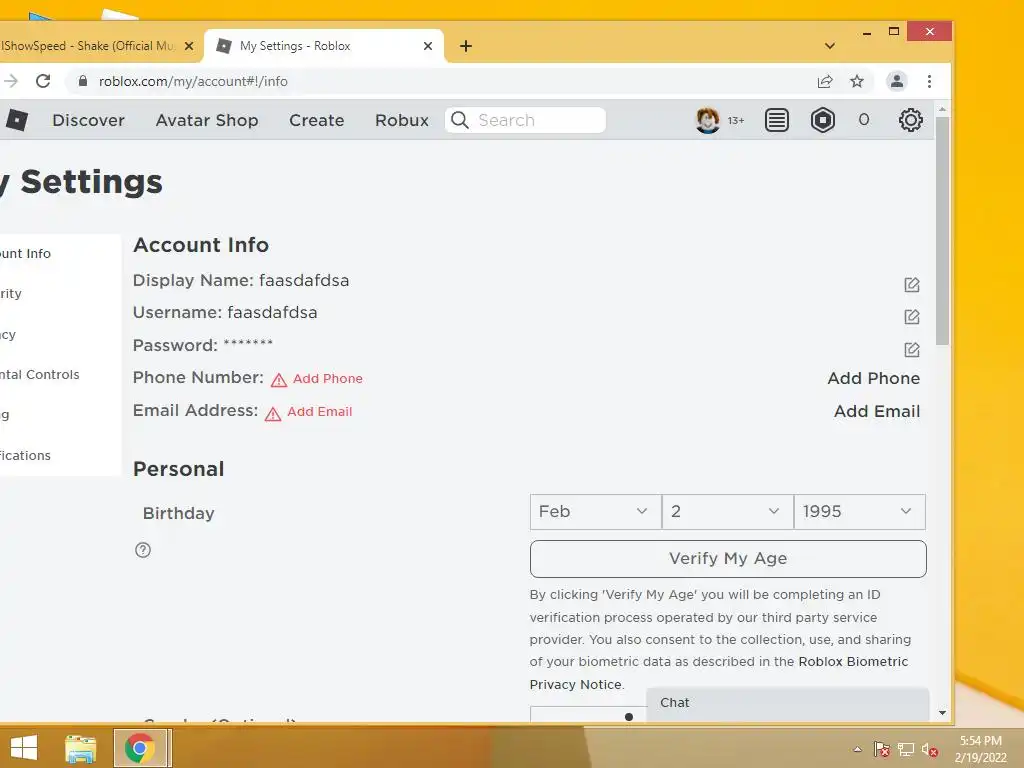Open the birthday day dropdown showing 2
The height and width of the screenshot is (768, 1024).
728,511
